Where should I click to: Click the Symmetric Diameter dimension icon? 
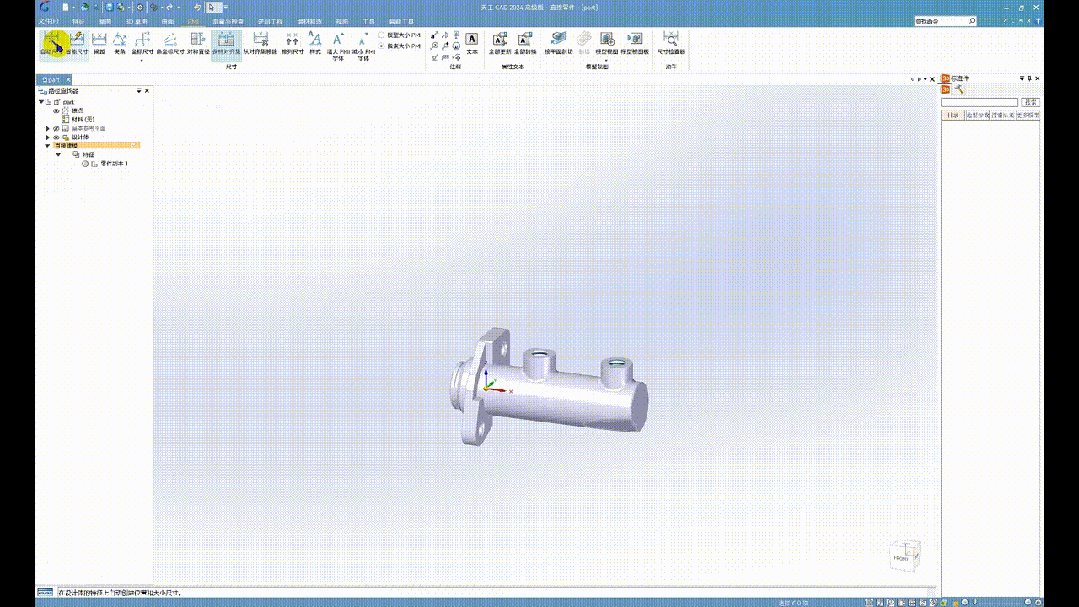click(x=197, y=42)
